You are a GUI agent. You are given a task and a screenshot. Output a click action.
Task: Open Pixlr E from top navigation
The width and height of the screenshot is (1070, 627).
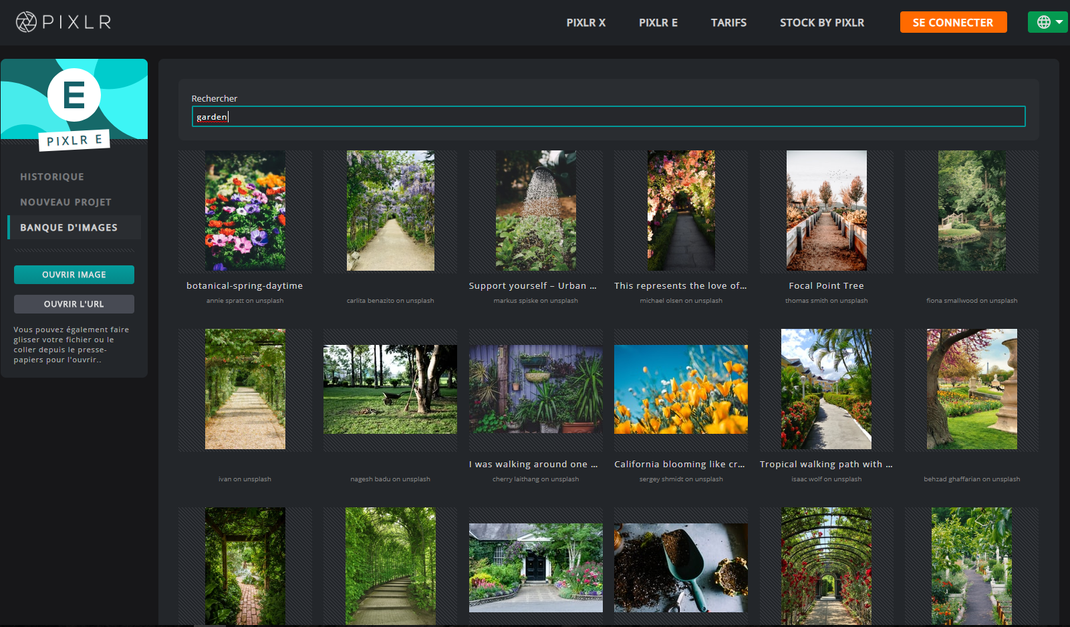pos(658,23)
